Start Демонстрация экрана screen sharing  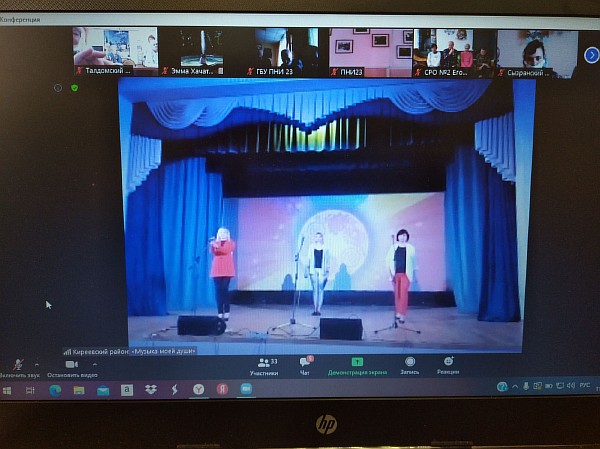coord(357,366)
